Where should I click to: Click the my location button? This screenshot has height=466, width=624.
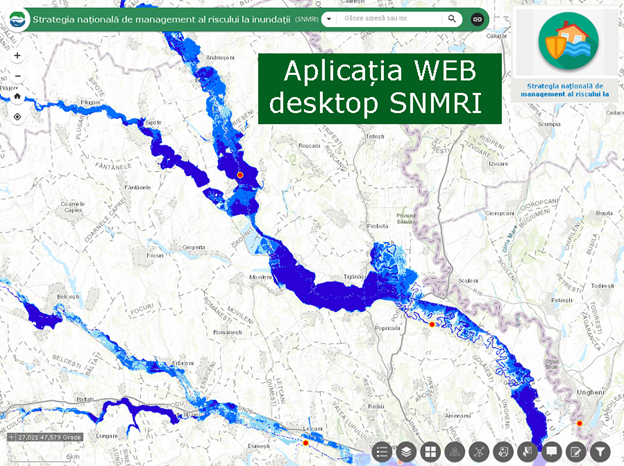point(17,116)
